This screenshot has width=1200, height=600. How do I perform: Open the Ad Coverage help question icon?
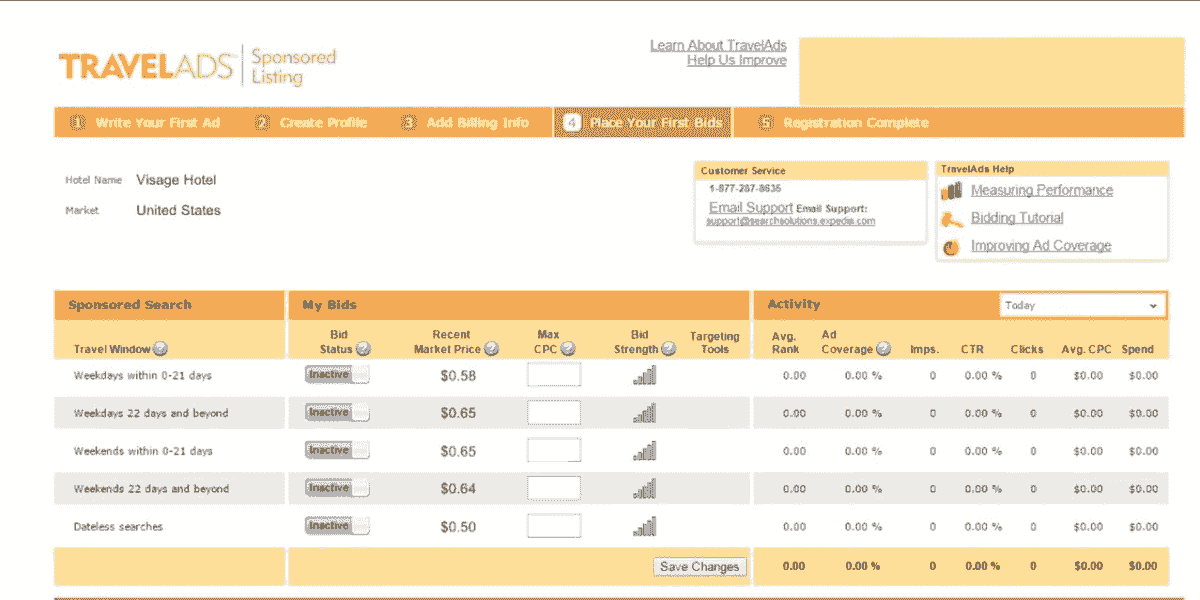pyautogui.click(x=883, y=349)
